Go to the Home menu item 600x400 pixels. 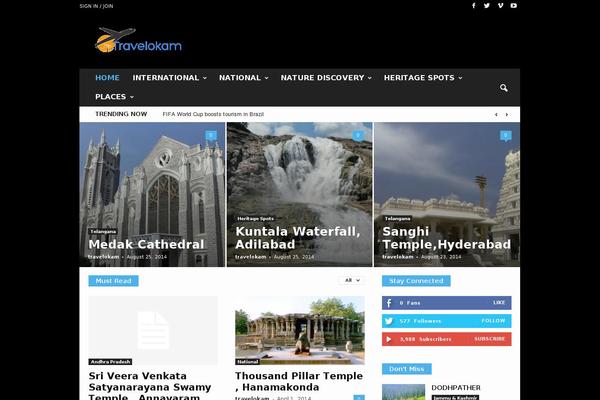click(x=107, y=78)
